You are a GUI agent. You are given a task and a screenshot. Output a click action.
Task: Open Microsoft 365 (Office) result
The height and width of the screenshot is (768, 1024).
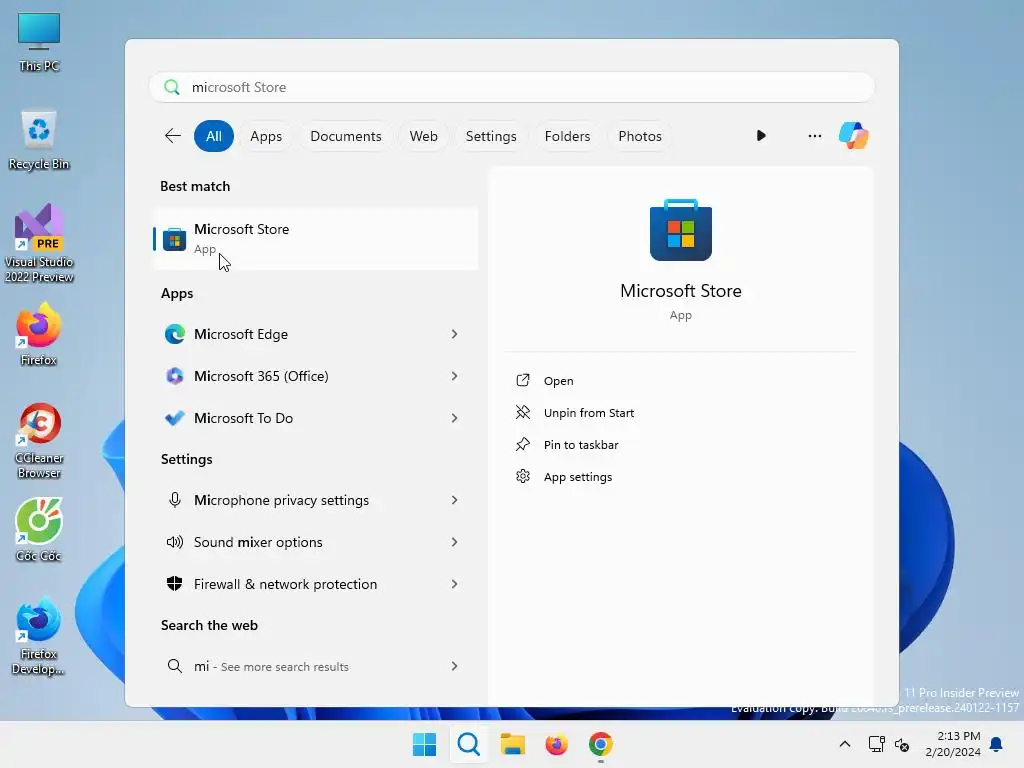click(x=315, y=376)
